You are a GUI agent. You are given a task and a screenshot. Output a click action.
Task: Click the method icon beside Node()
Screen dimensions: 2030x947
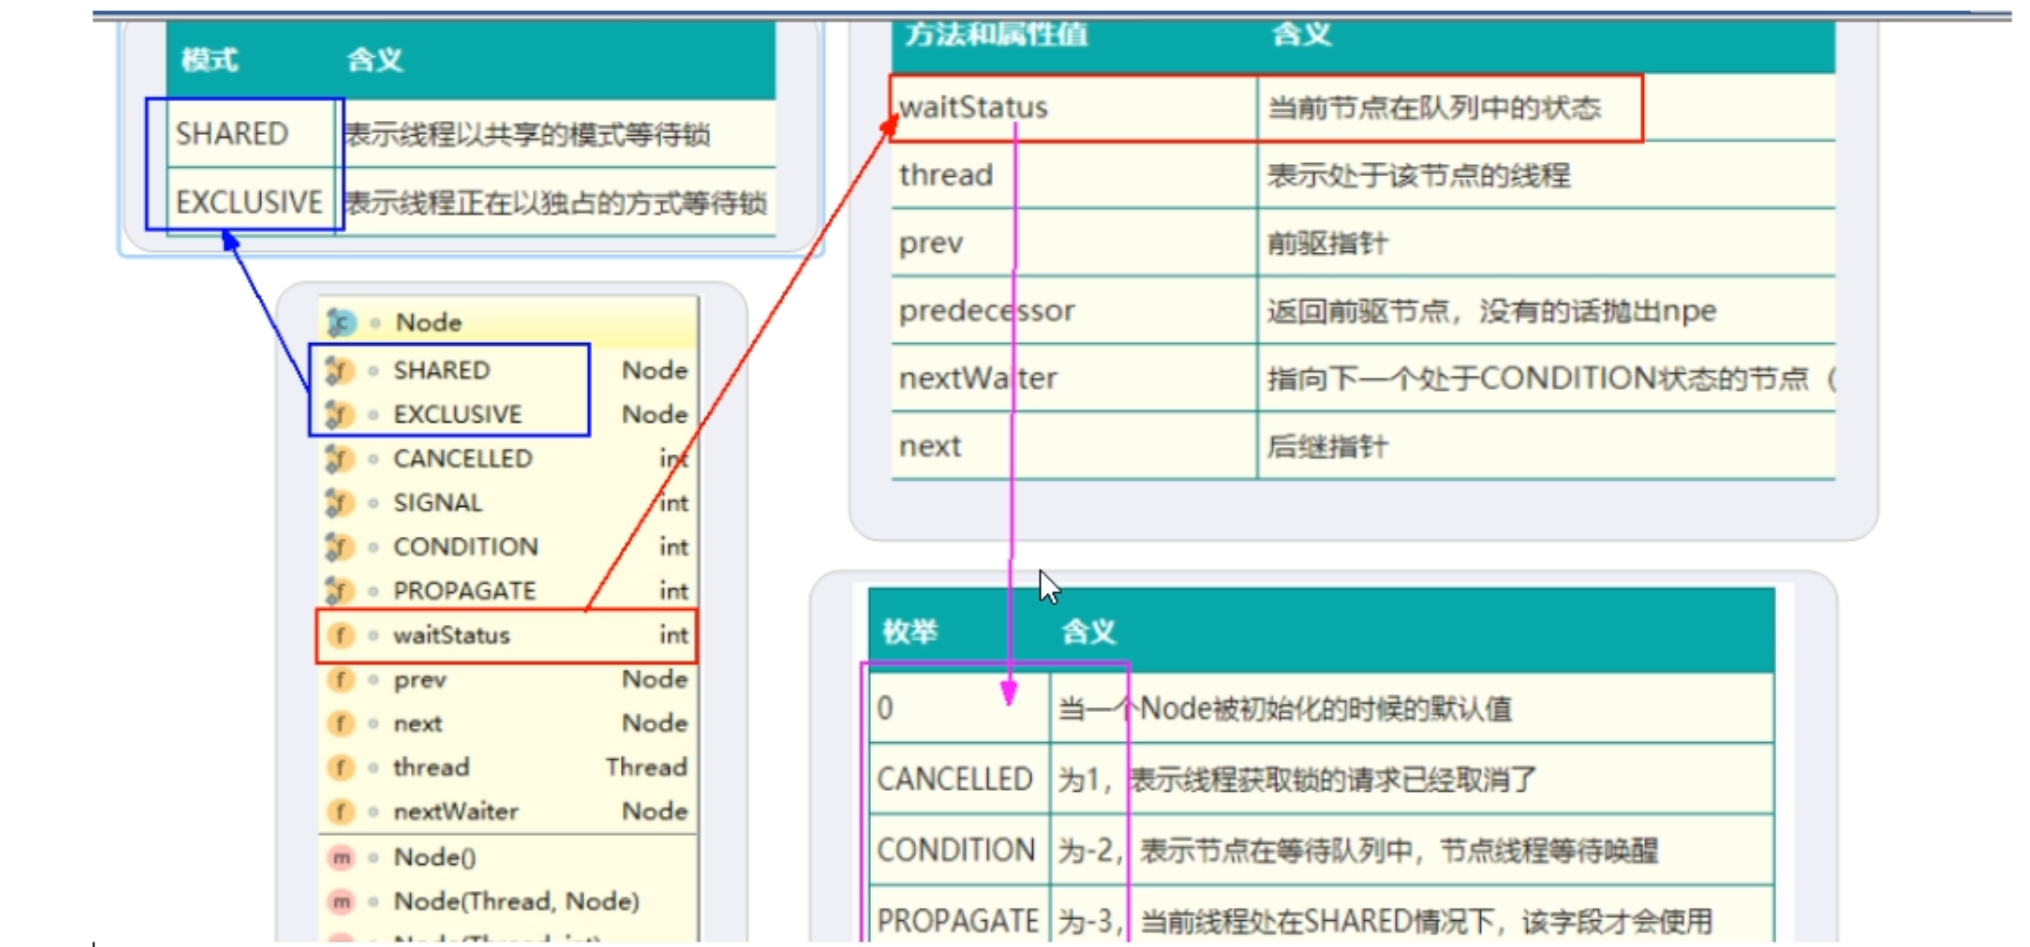point(341,857)
